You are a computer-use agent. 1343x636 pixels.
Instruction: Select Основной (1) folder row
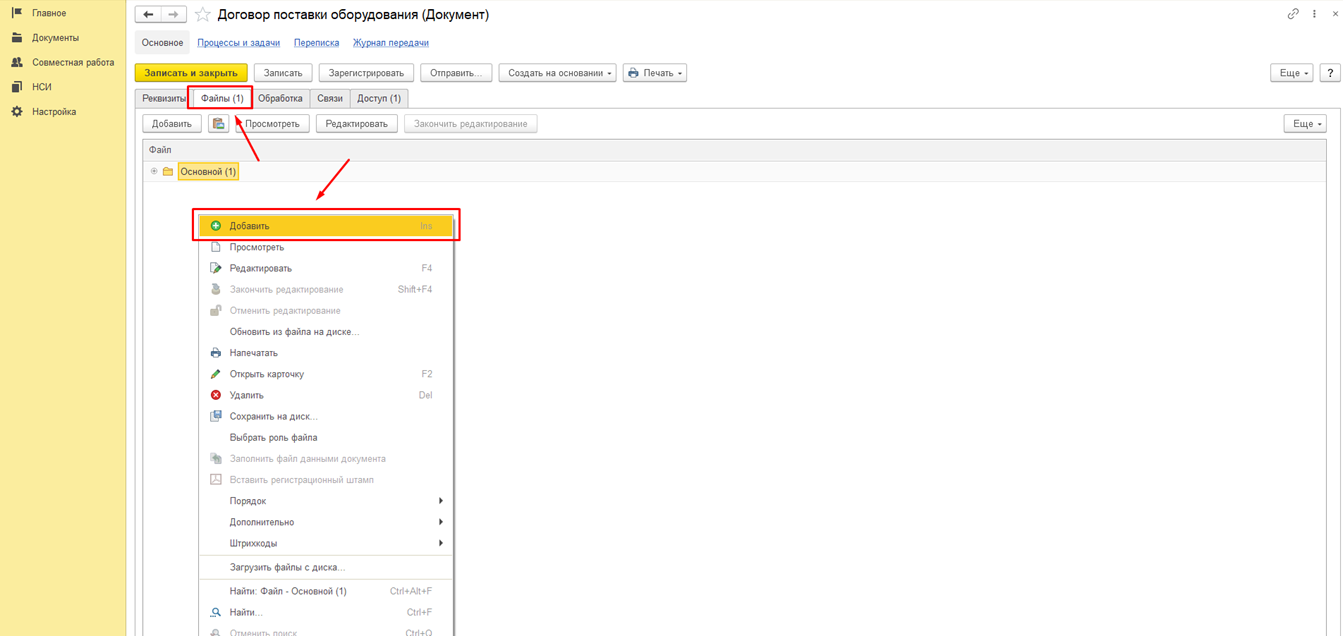coord(734,172)
